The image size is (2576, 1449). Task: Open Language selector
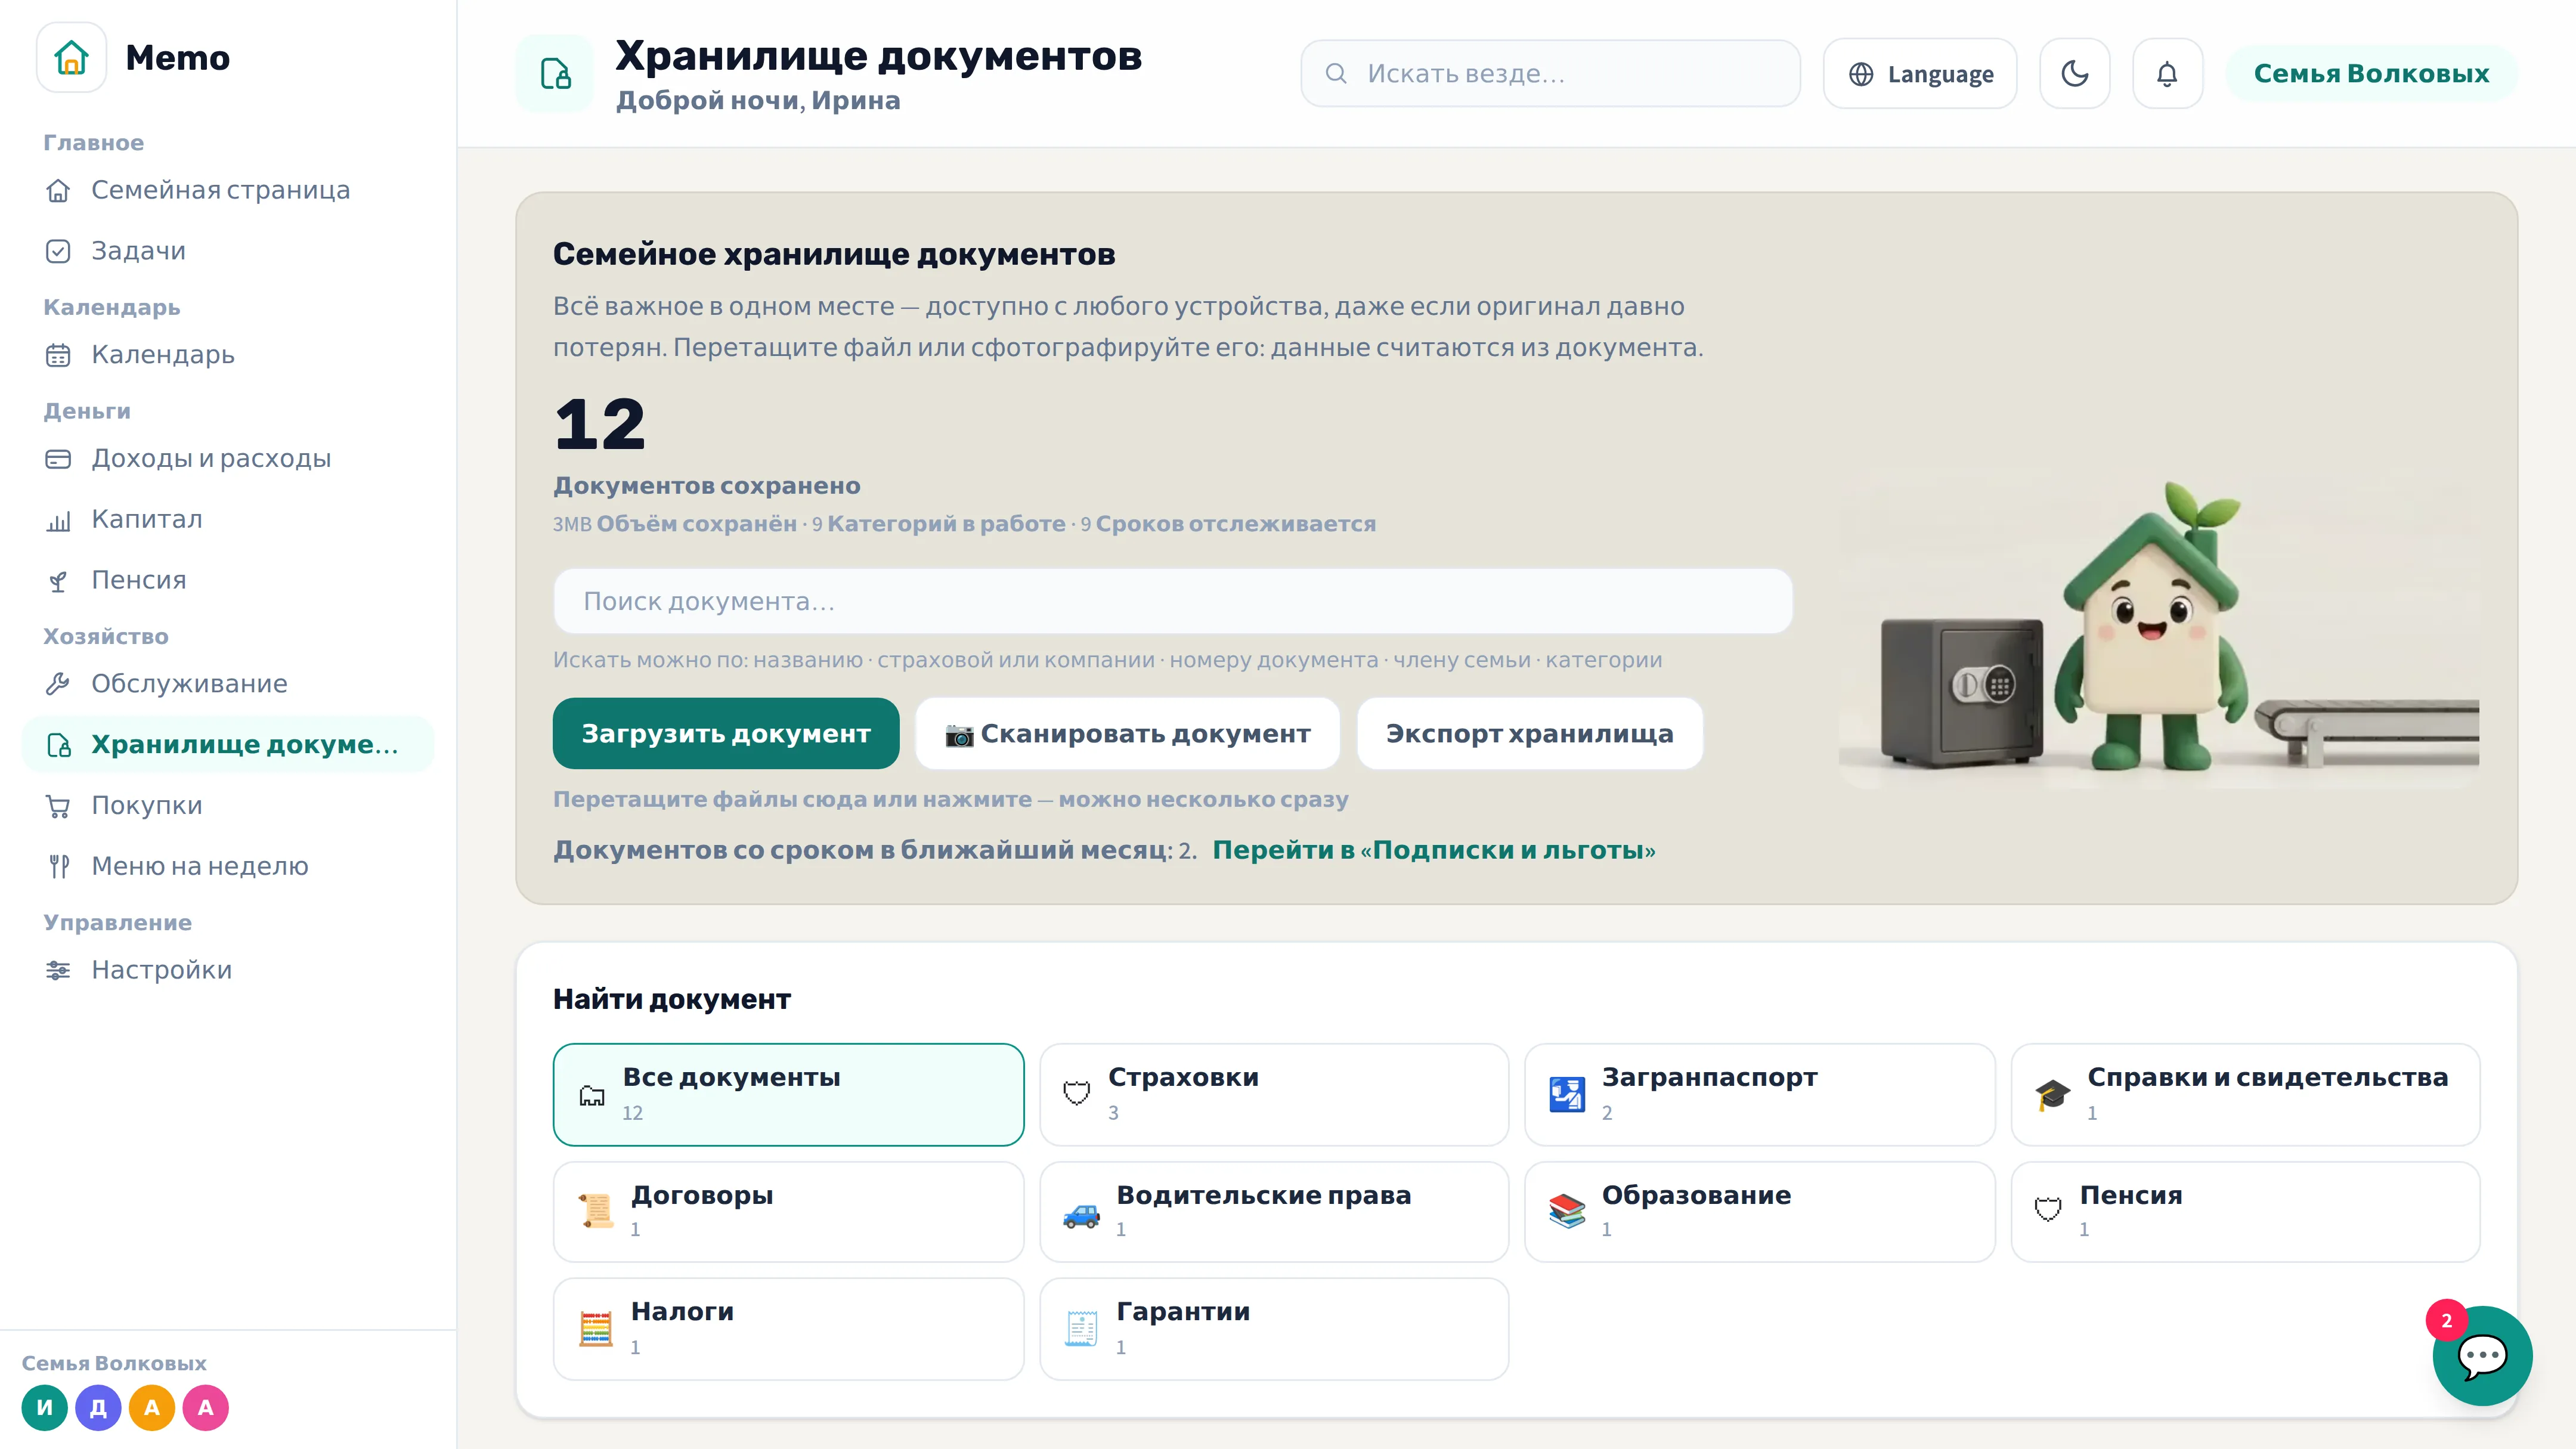point(1920,73)
